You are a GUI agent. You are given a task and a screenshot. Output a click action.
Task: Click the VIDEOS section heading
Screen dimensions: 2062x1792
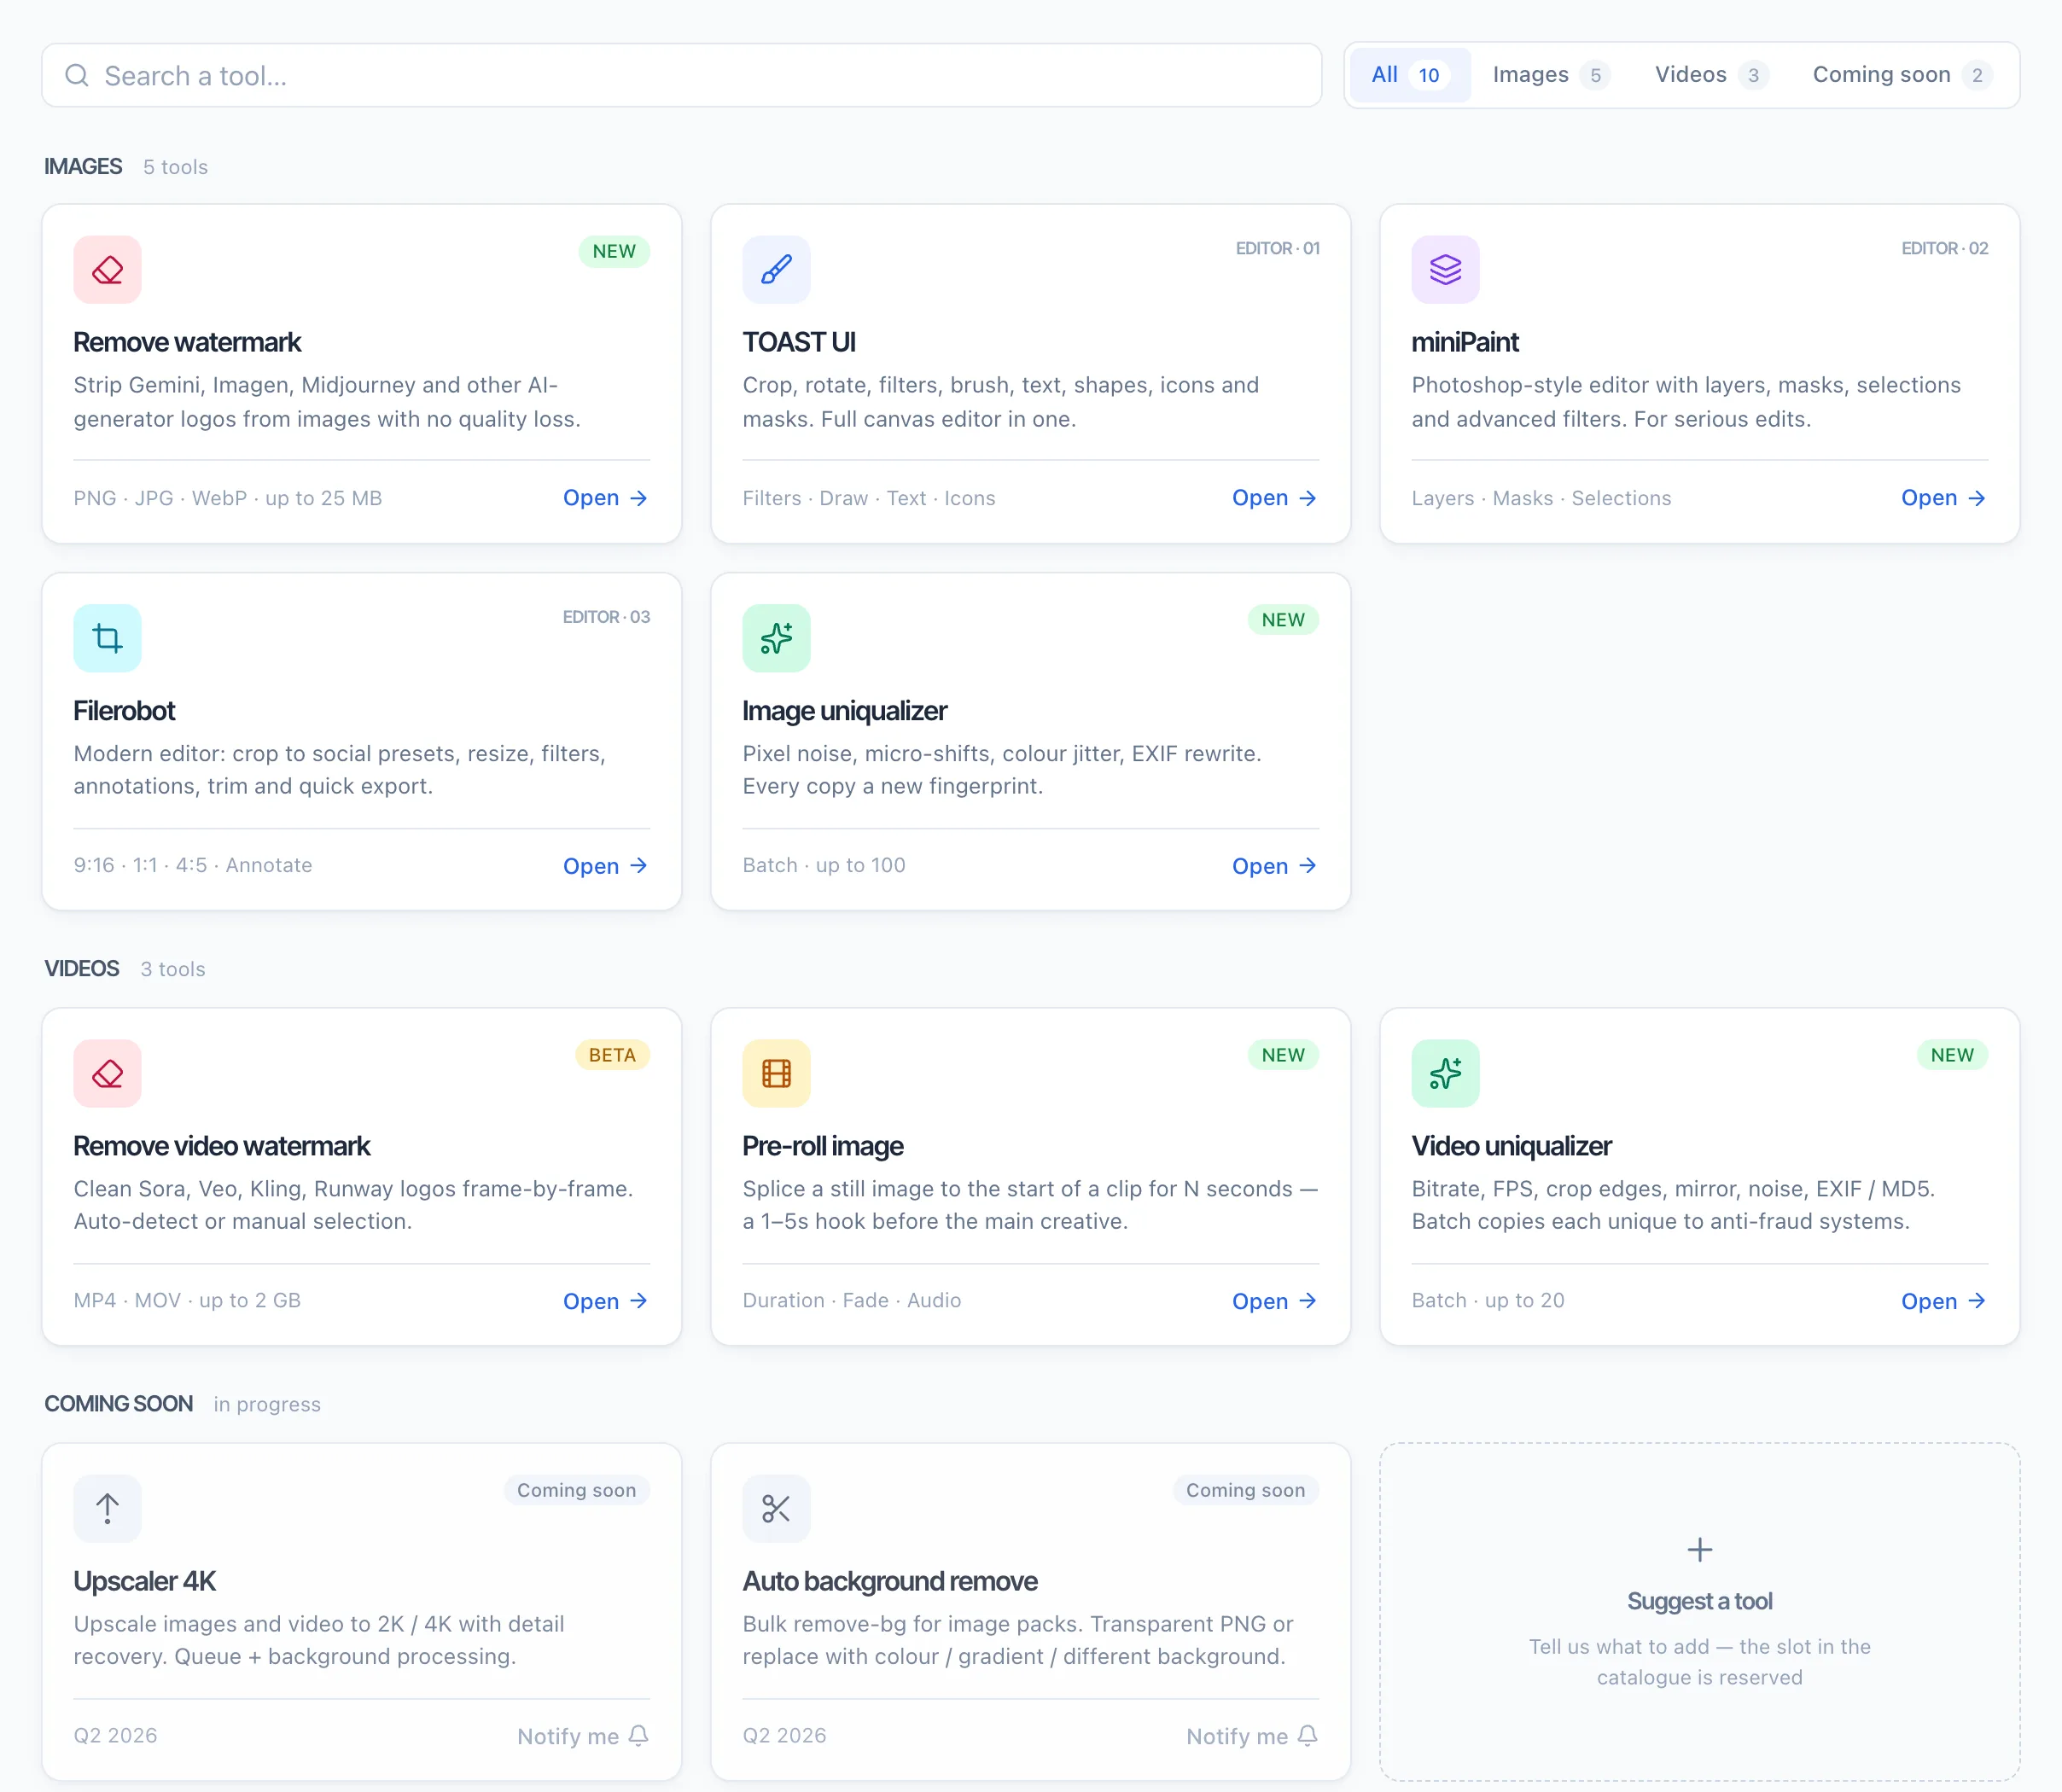click(x=82, y=968)
